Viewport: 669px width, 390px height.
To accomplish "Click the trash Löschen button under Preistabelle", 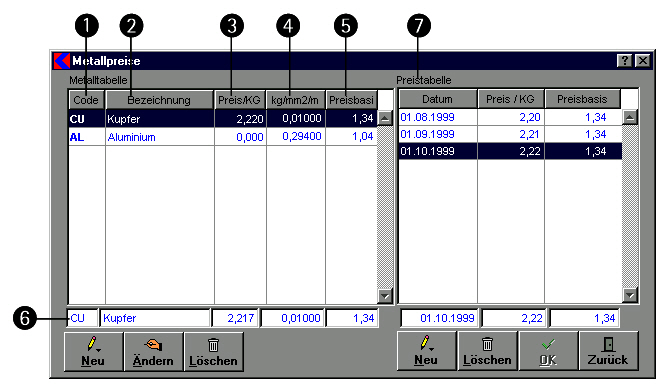I will (x=488, y=351).
